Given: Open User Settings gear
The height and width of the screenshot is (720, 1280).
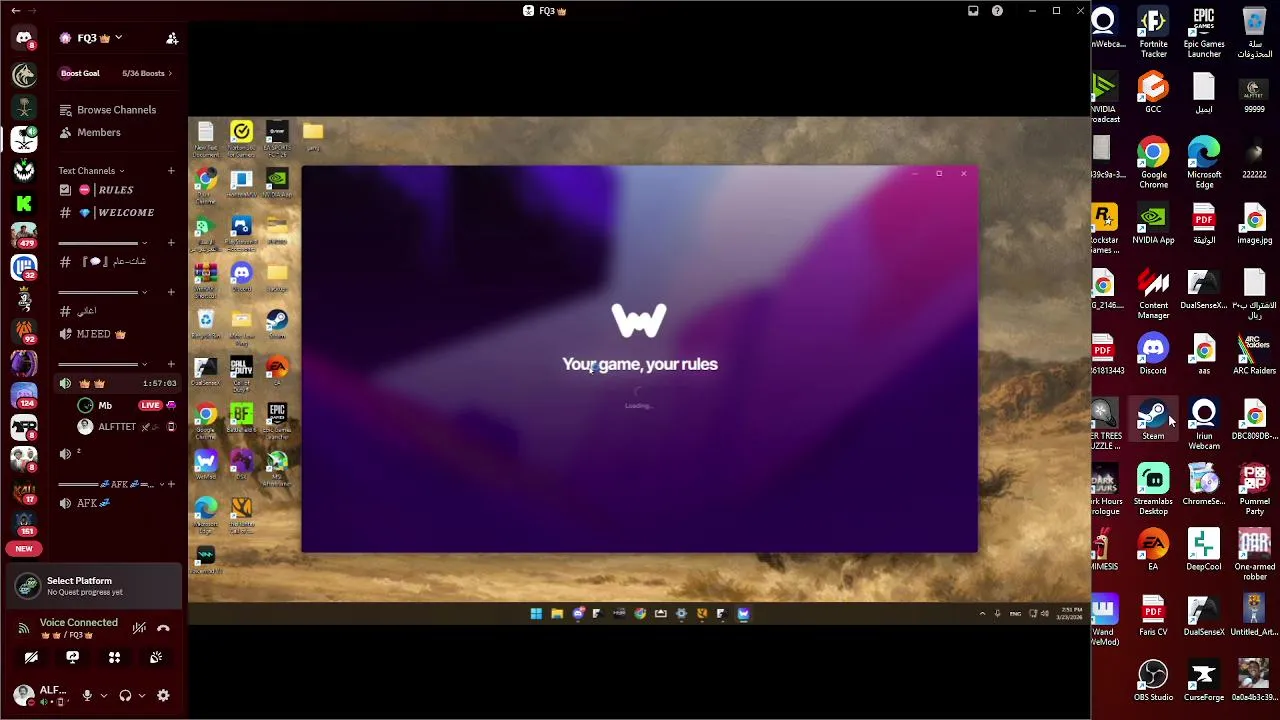Looking at the screenshot, I should coord(163,695).
